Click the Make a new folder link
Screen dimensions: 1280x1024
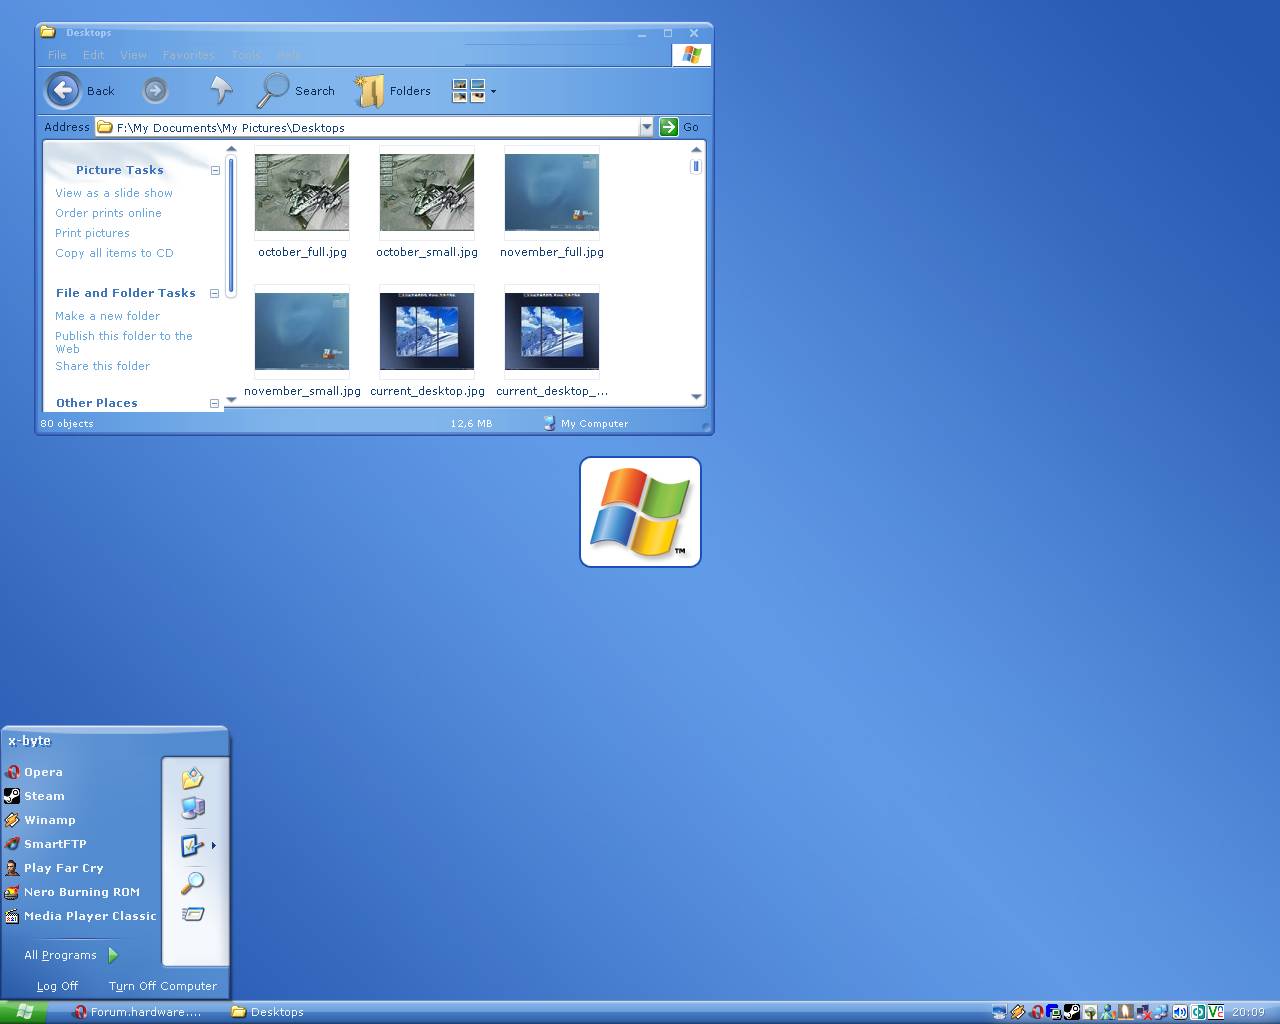click(x=107, y=316)
